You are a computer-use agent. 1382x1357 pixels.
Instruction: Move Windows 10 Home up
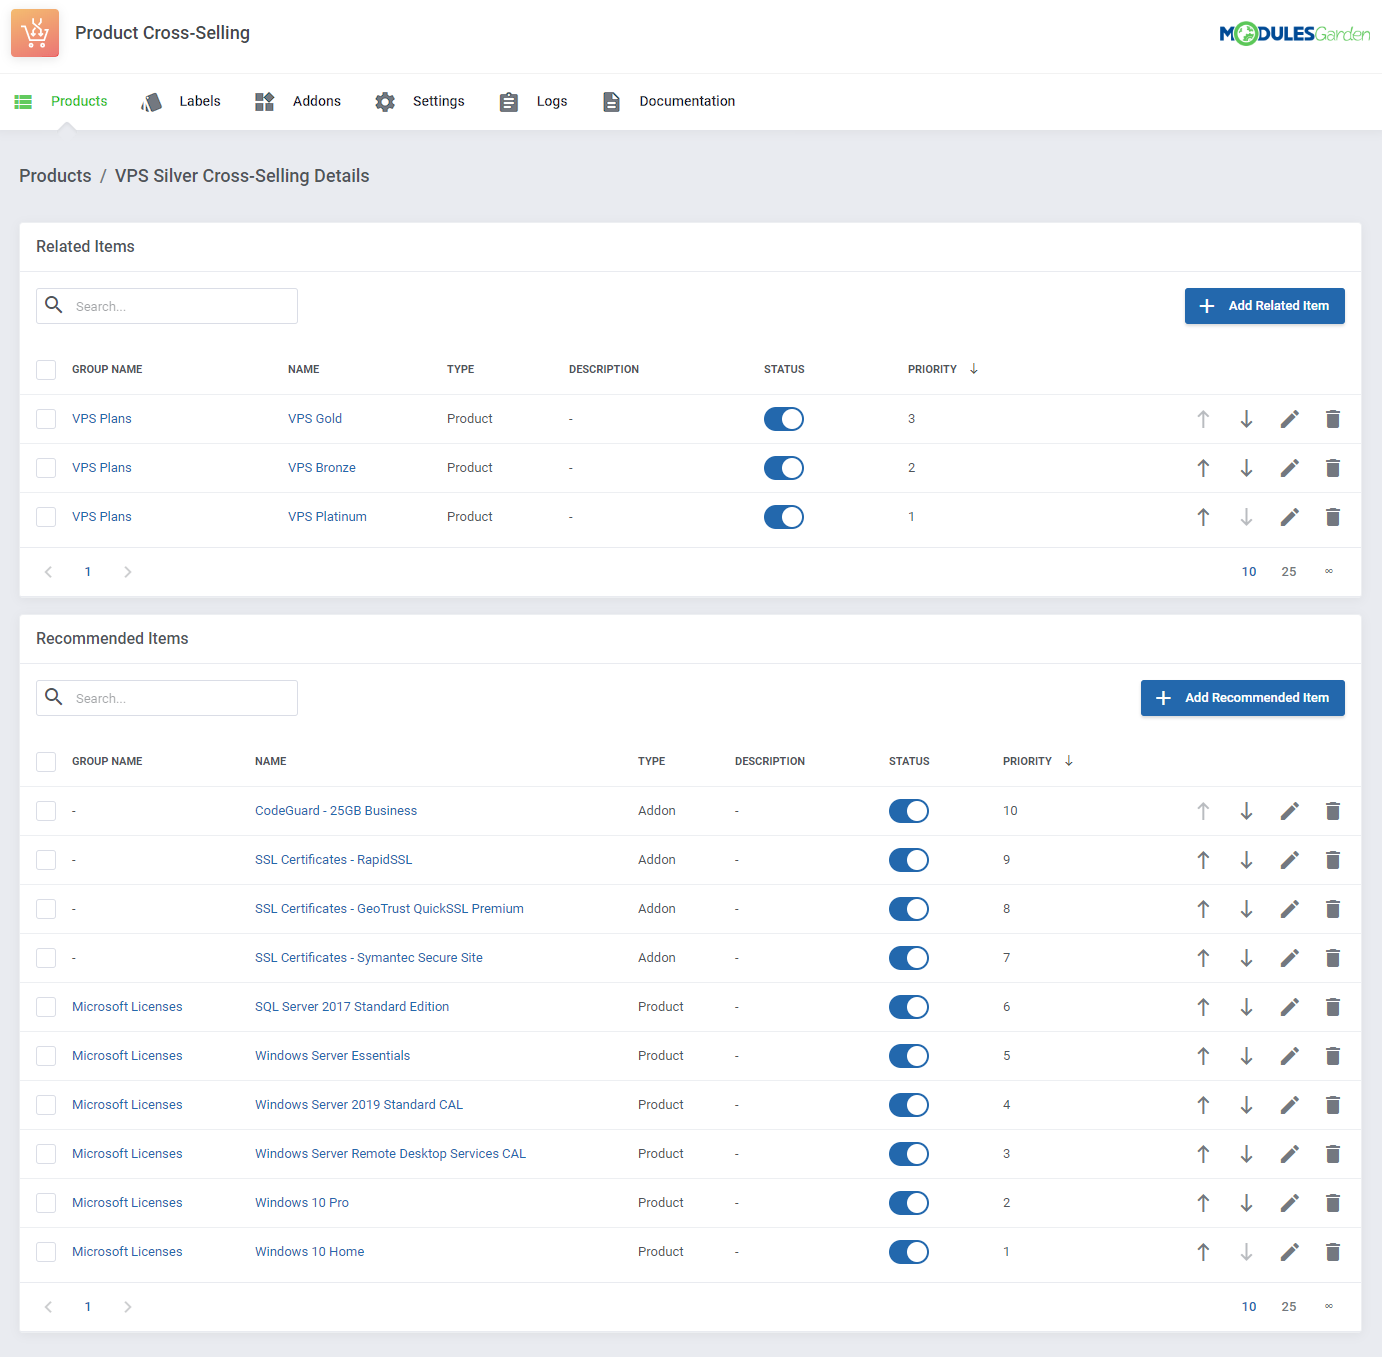coord(1204,1252)
